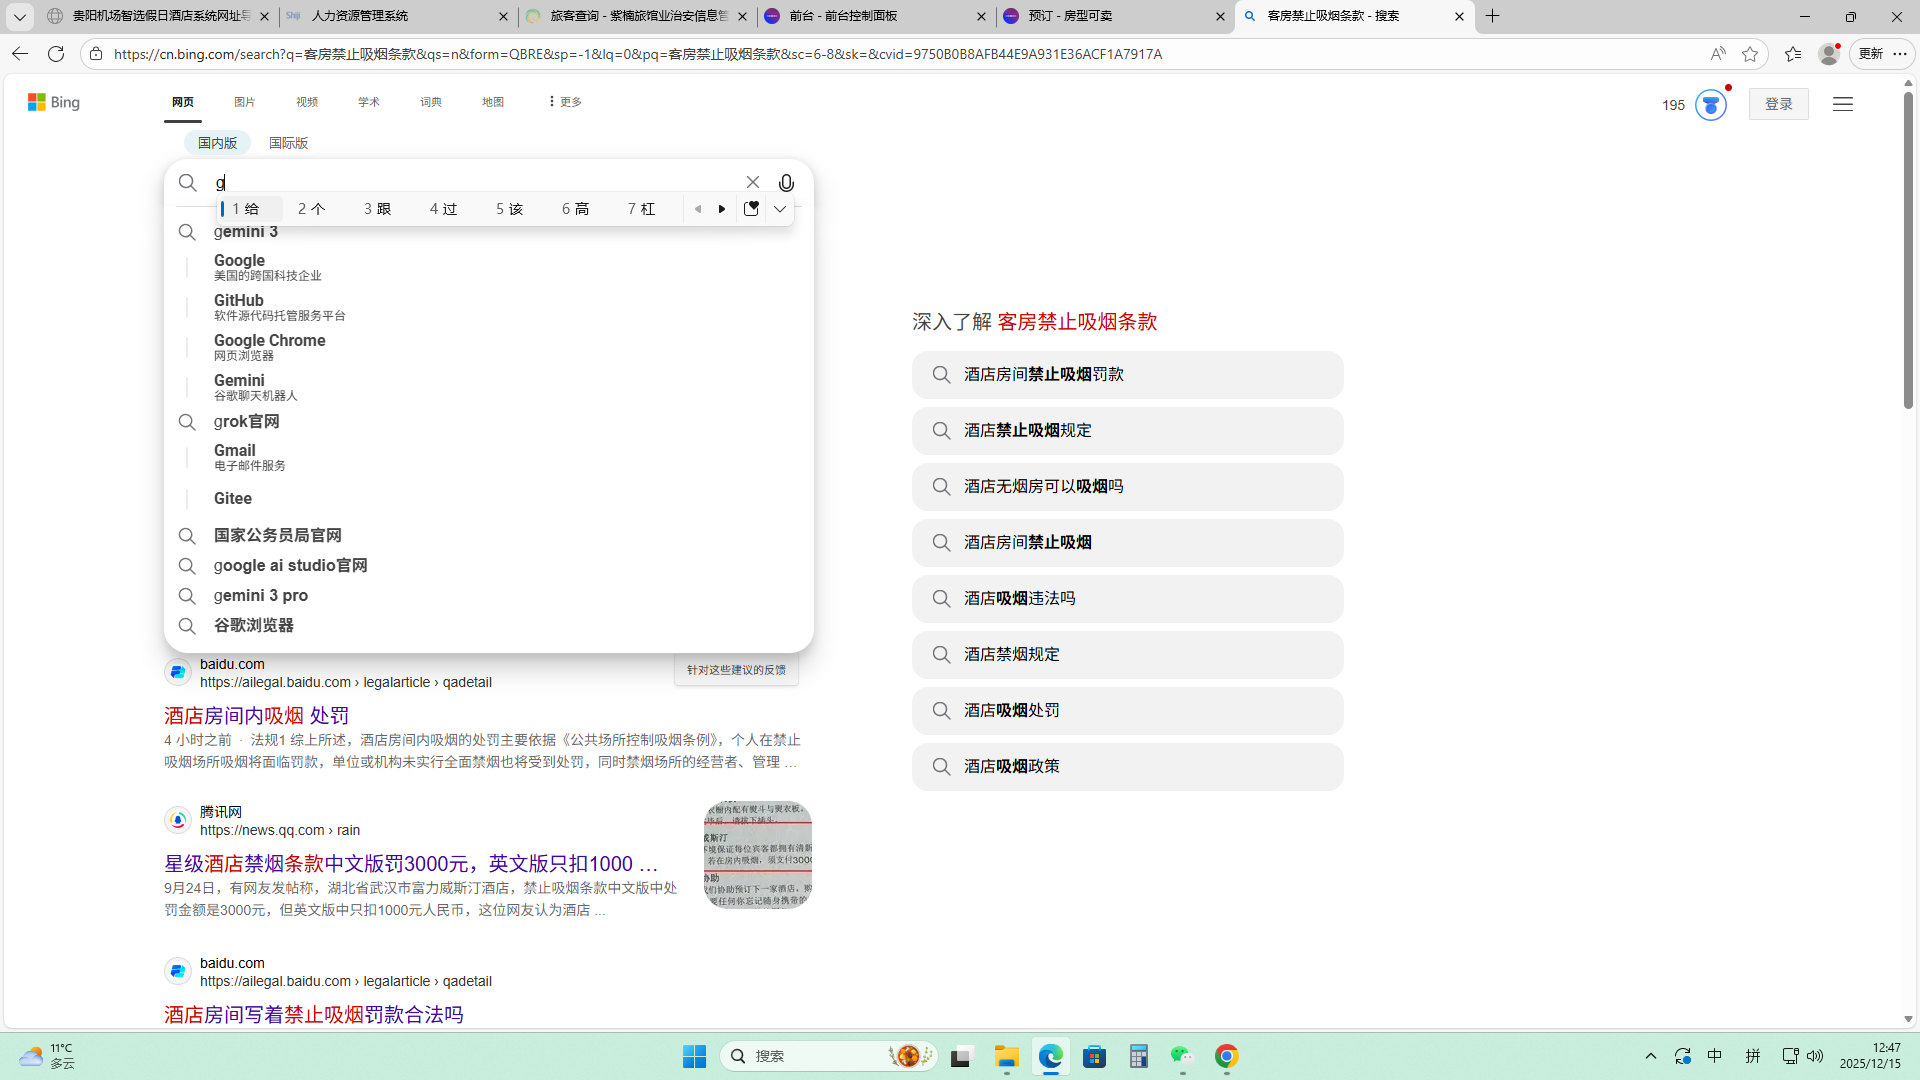The height and width of the screenshot is (1080, 1920).
Task: Open the Bing hamburger settings menu
Action: pos(1842,104)
